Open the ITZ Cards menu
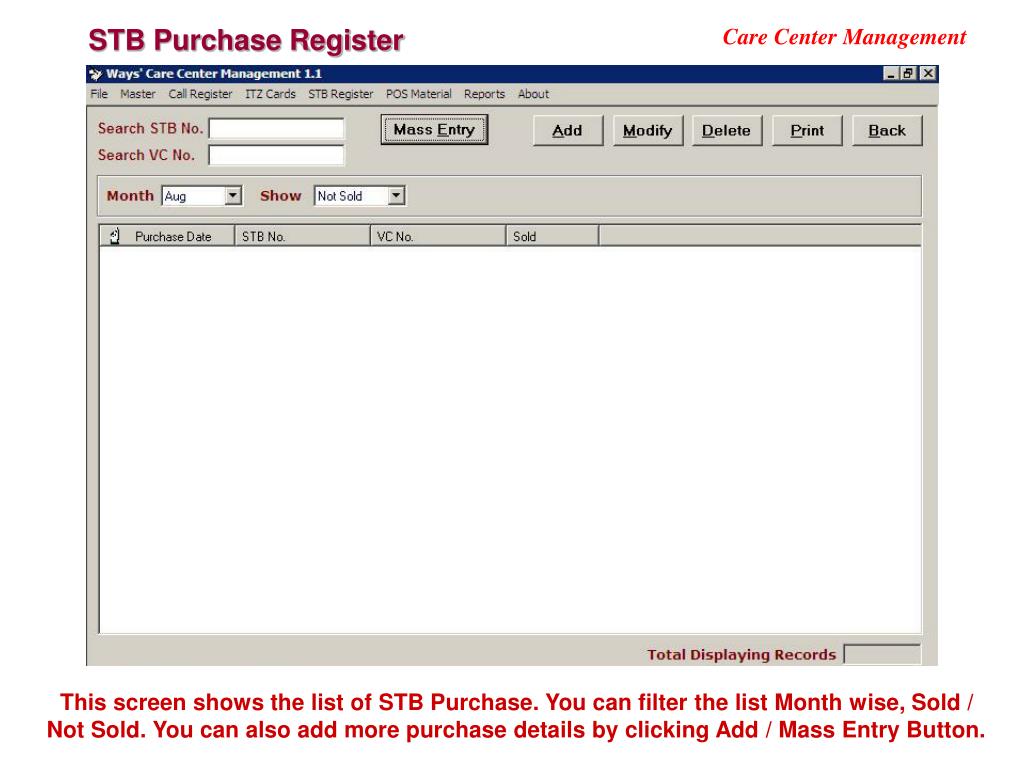Image resolution: width=1024 pixels, height=768 pixels. click(x=270, y=94)
